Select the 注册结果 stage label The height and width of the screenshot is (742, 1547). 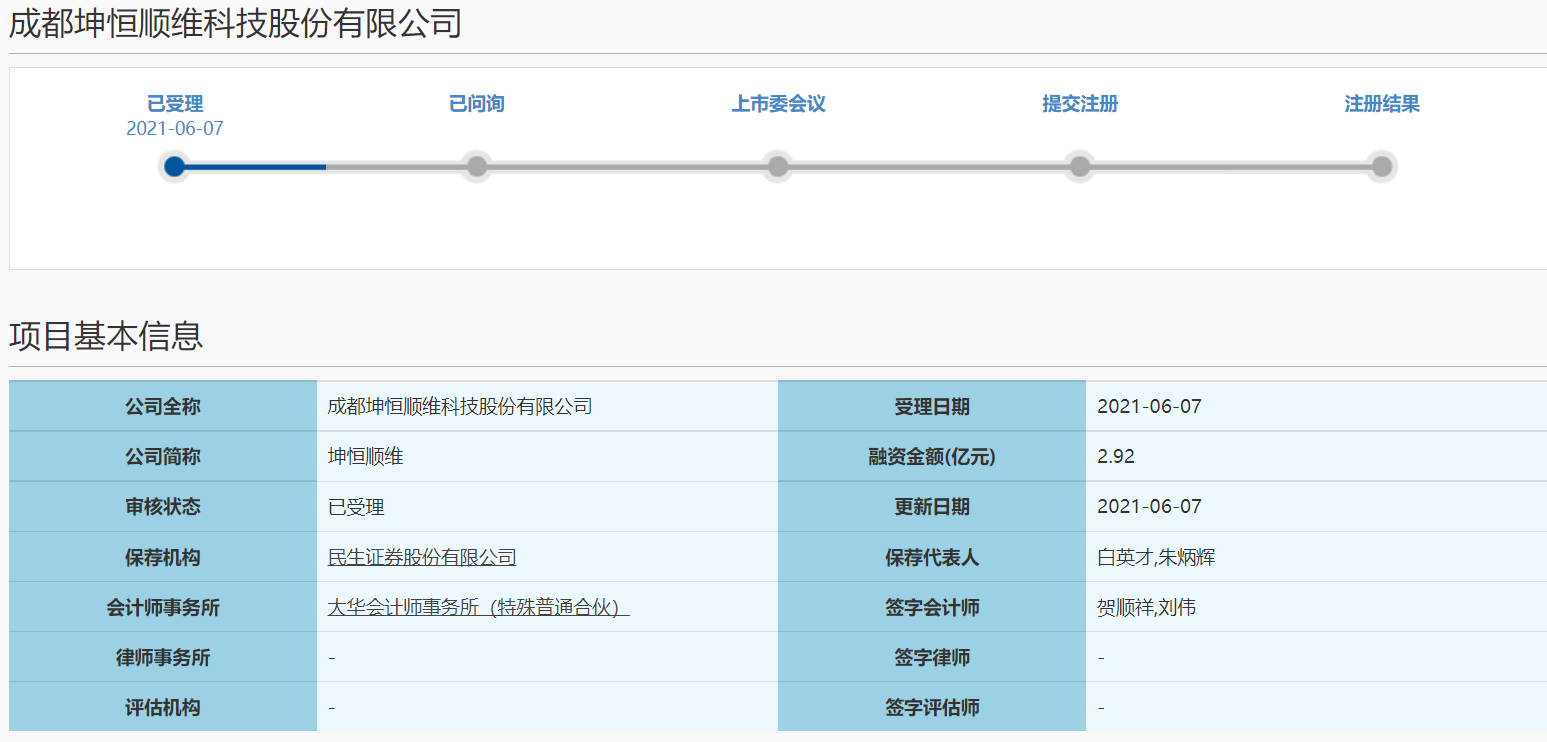(1382, 103)
